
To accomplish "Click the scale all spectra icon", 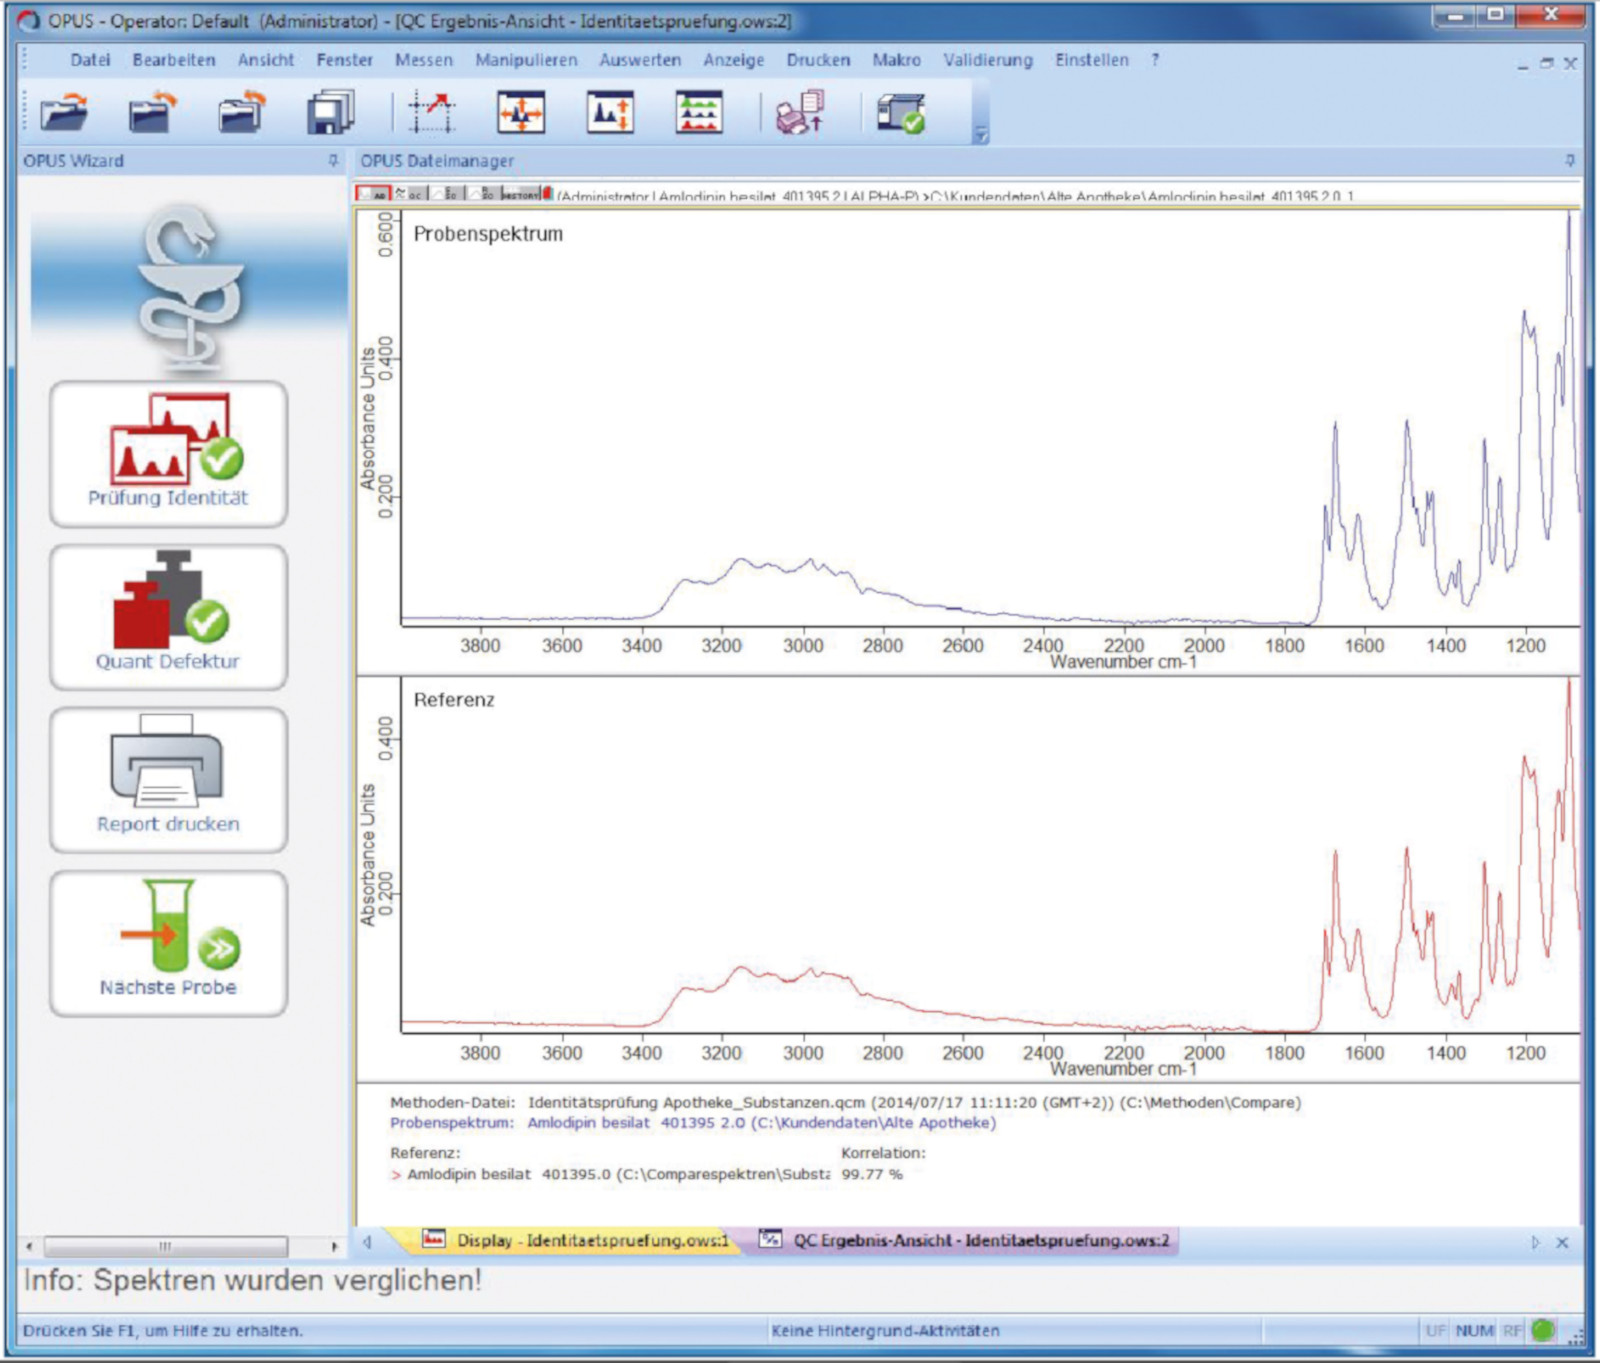I will (x=521, y=112).
